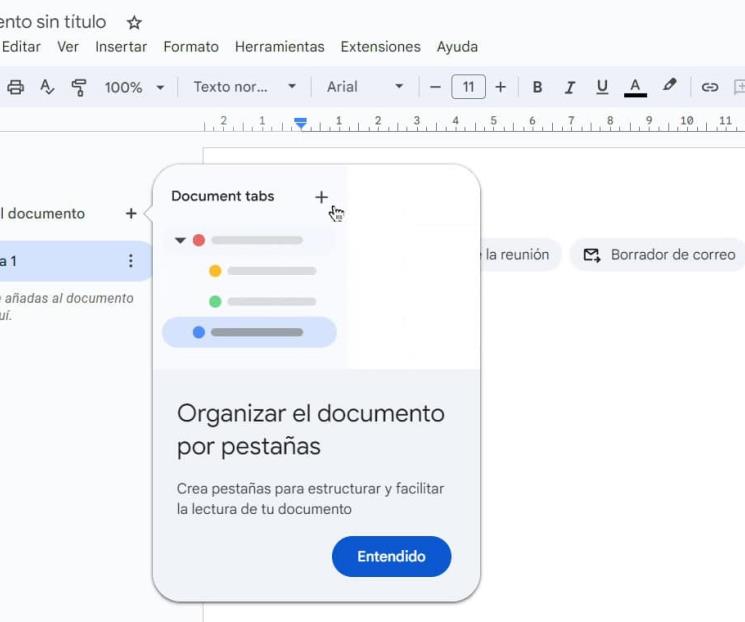This screenshot has height=622, width=745.
Task: Open the Arial font dropdown
Action: [365, 87]
